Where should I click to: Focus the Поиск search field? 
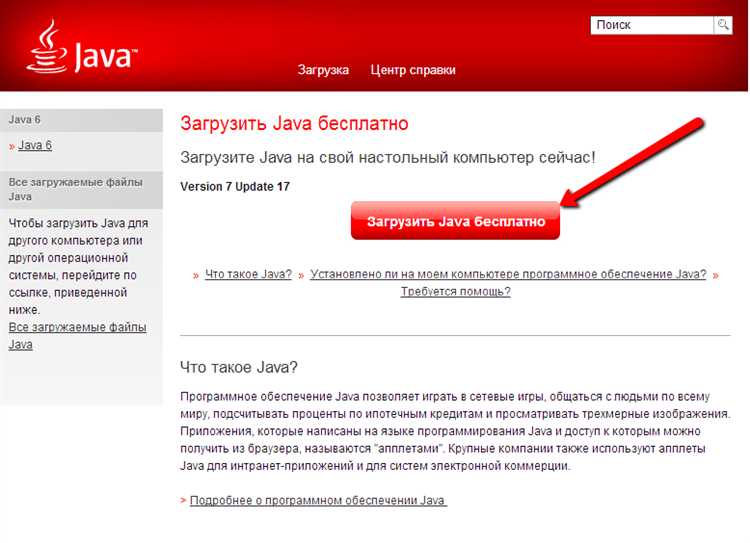coord(652,25)
